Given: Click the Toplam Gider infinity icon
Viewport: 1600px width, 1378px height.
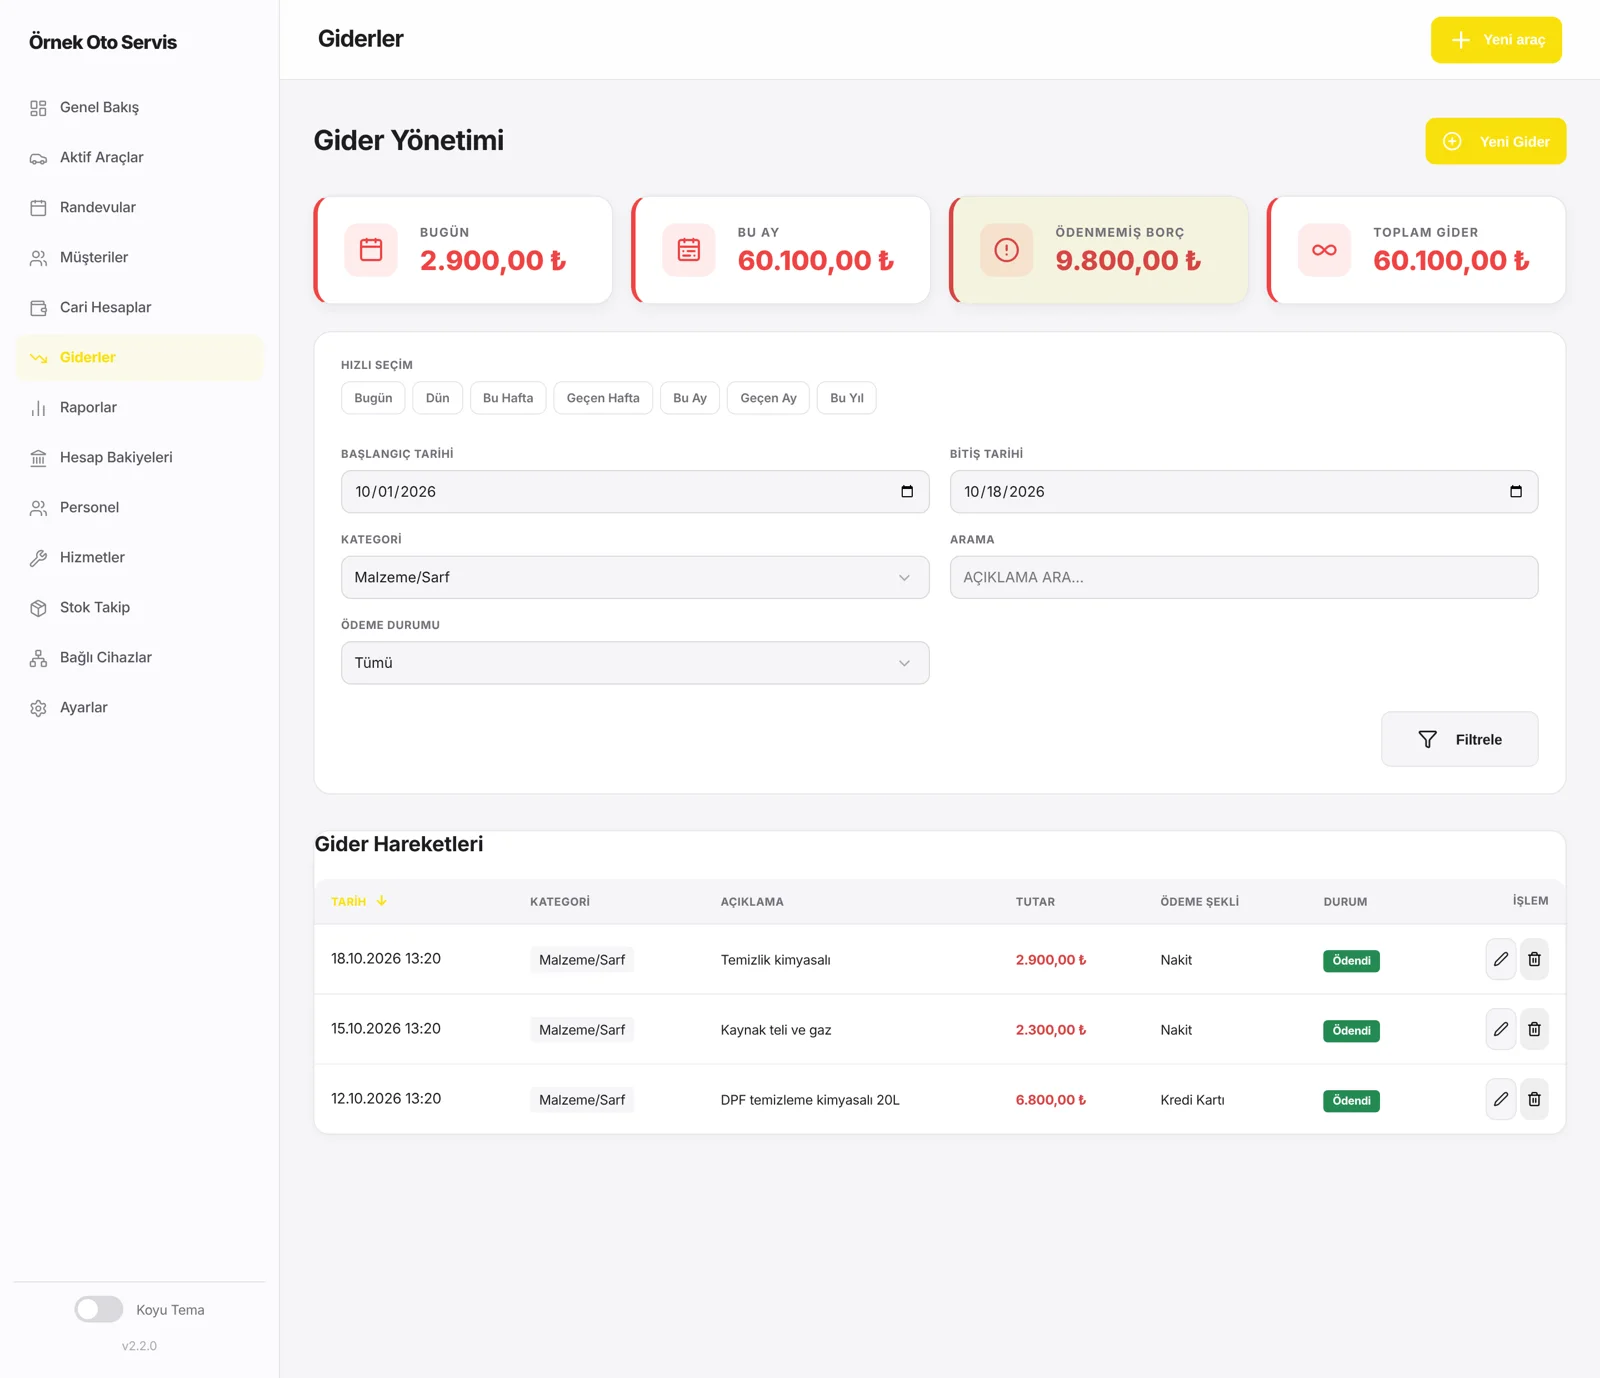Looking at the screenshot, I should 1324,250.
